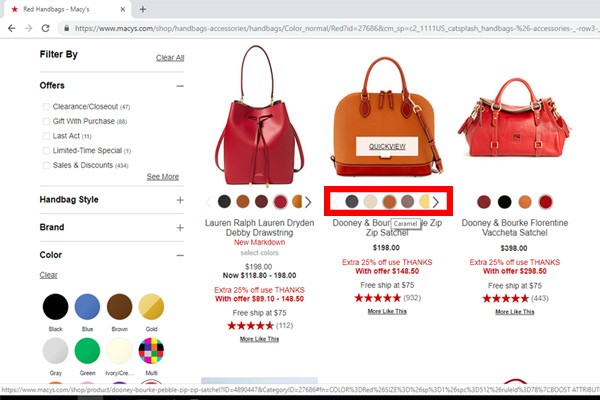Pick black swatch under Lauren Ralph Lauren bag
600x400 pixels.
tap(224, 201)
